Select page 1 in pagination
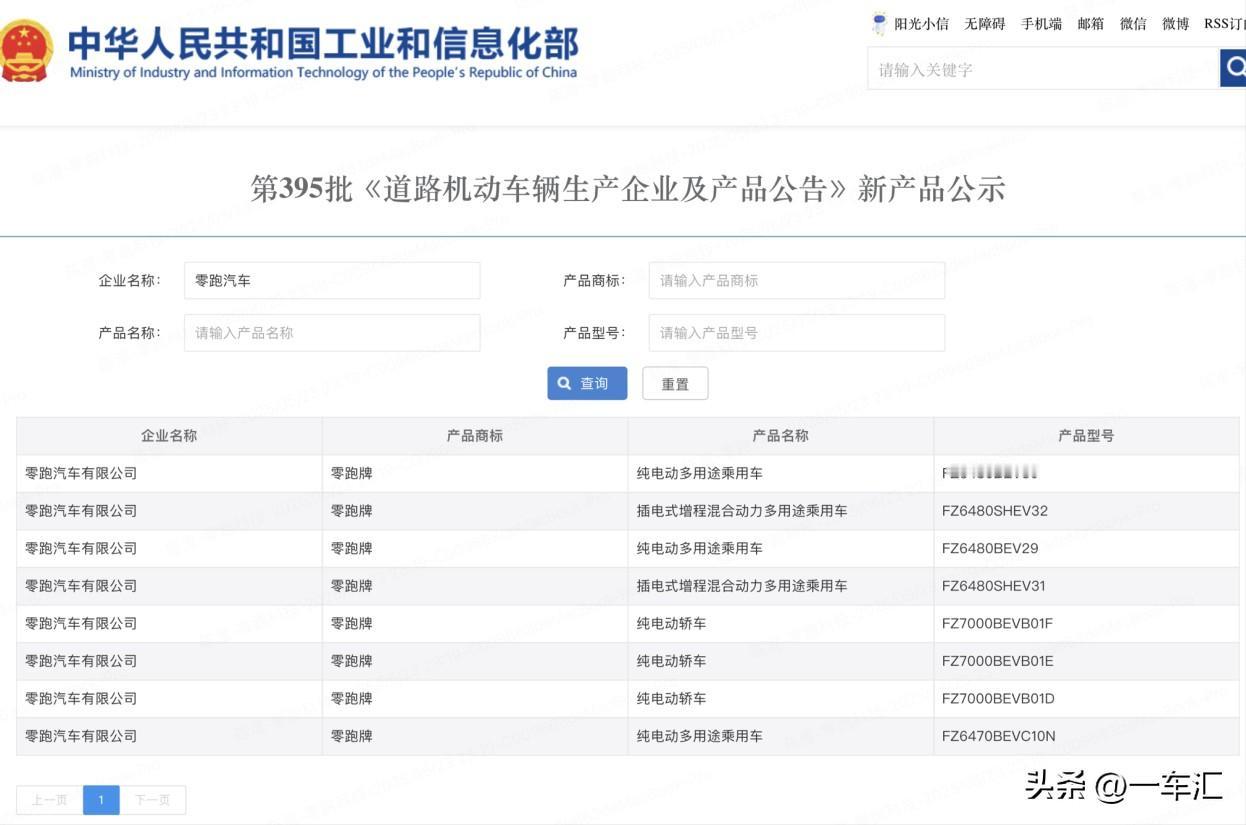This screenshot has height=825, width=1246. pos(101,800)
